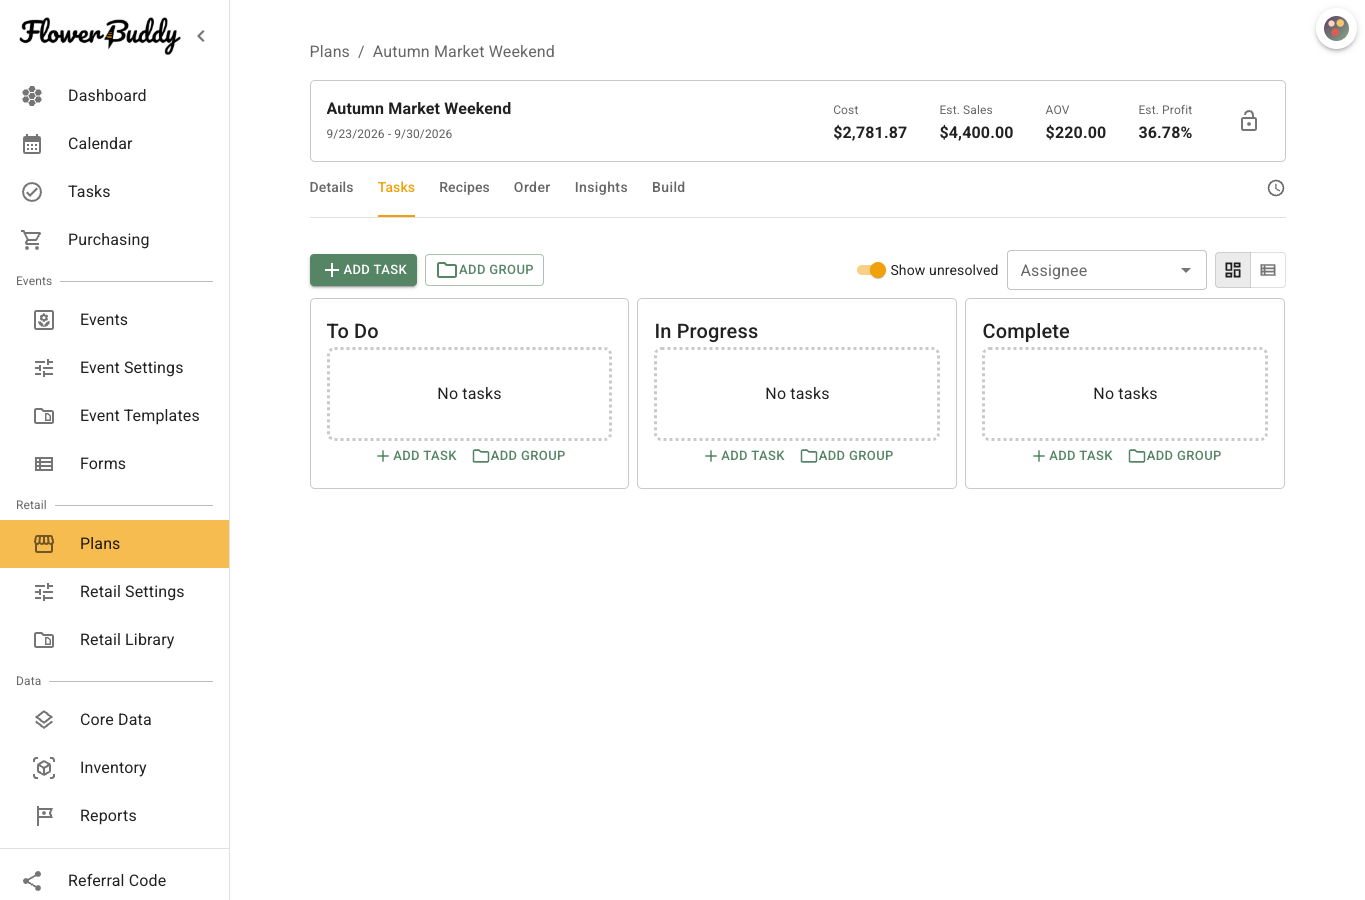Add a task in Complete column
The height and width of the screenshot is (900, 1365).
click(x=1073, y=456)
